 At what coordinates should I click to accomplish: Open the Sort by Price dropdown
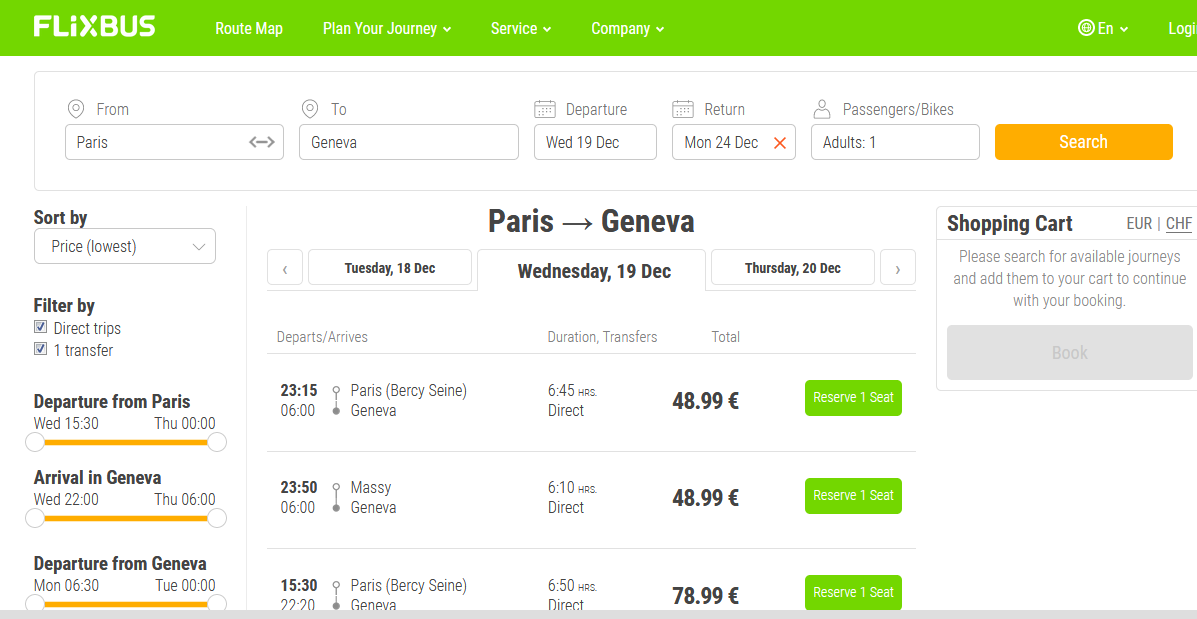pos(125,247)
